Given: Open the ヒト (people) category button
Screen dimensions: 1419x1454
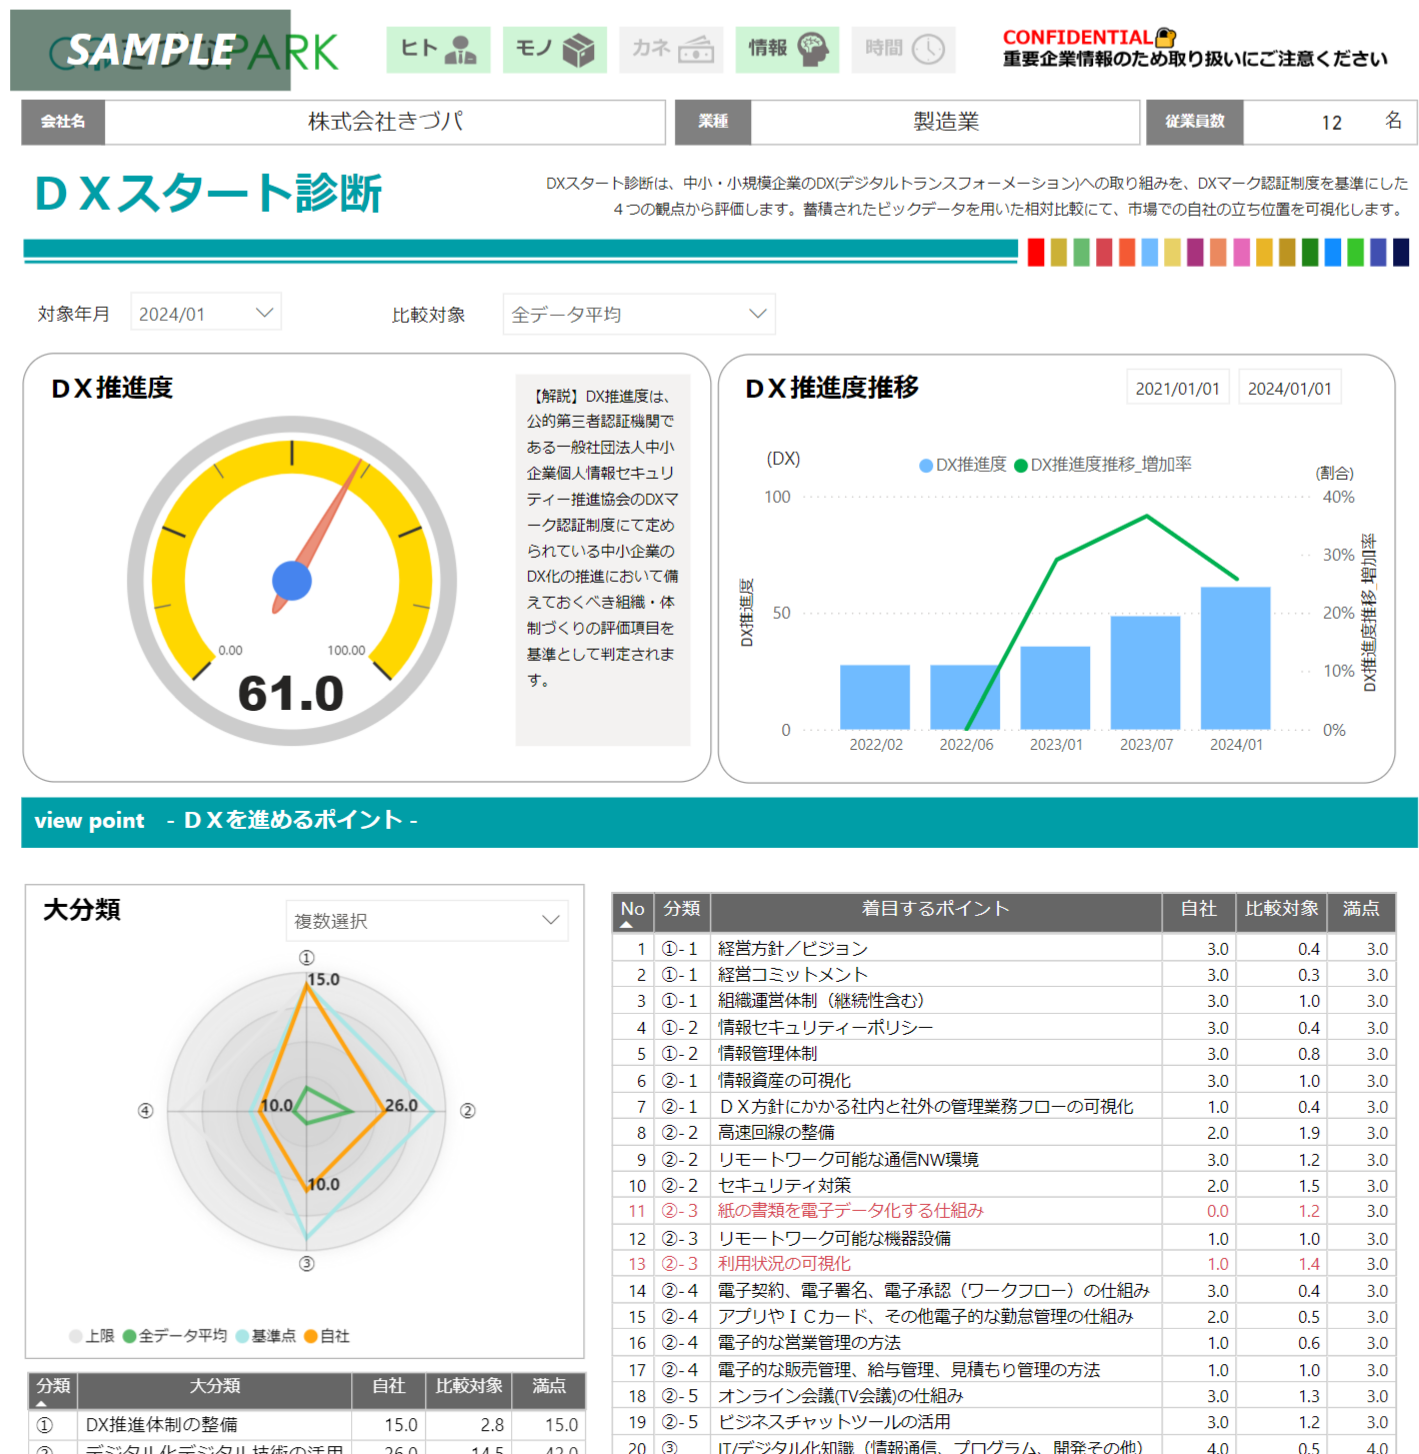Looking at the screenshot, I should coord(438,49).
